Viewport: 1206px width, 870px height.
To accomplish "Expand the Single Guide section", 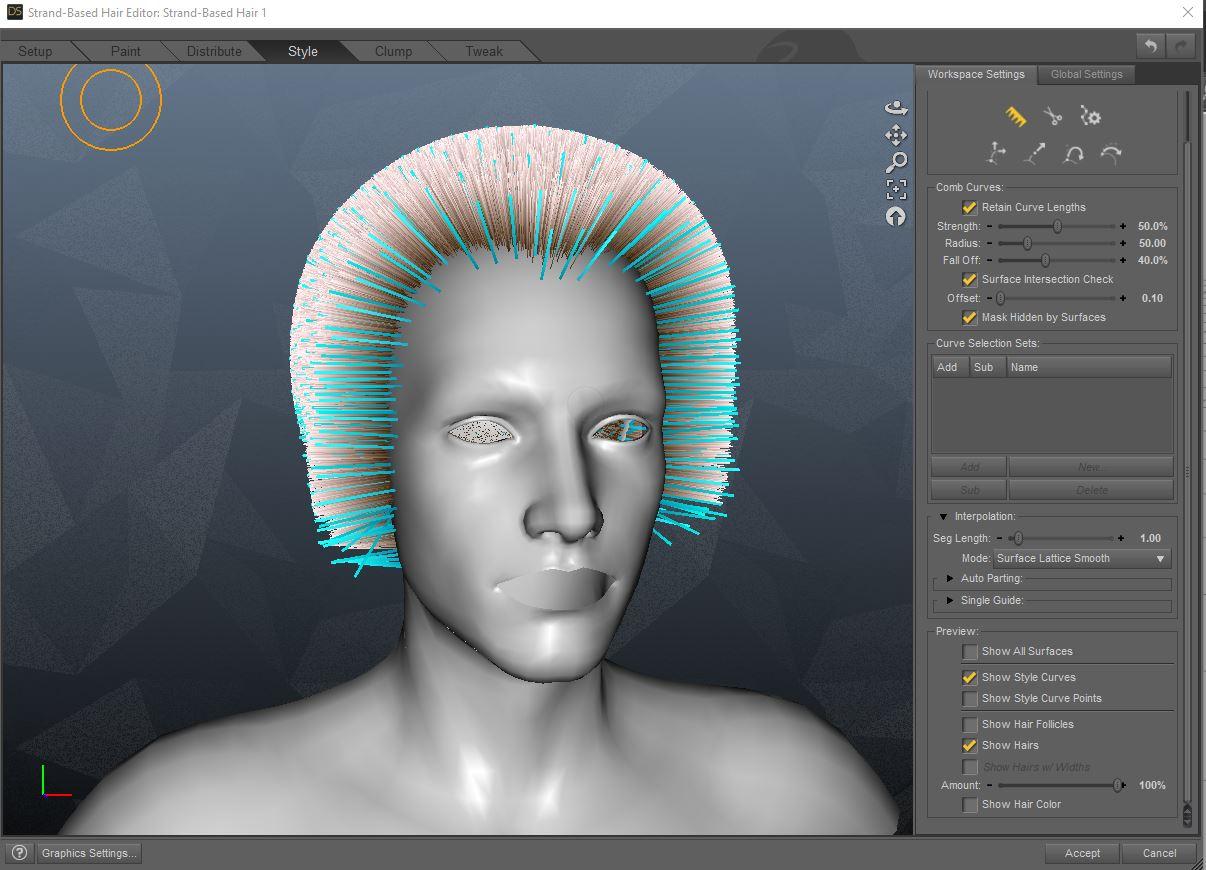I will tap(950, 601).
